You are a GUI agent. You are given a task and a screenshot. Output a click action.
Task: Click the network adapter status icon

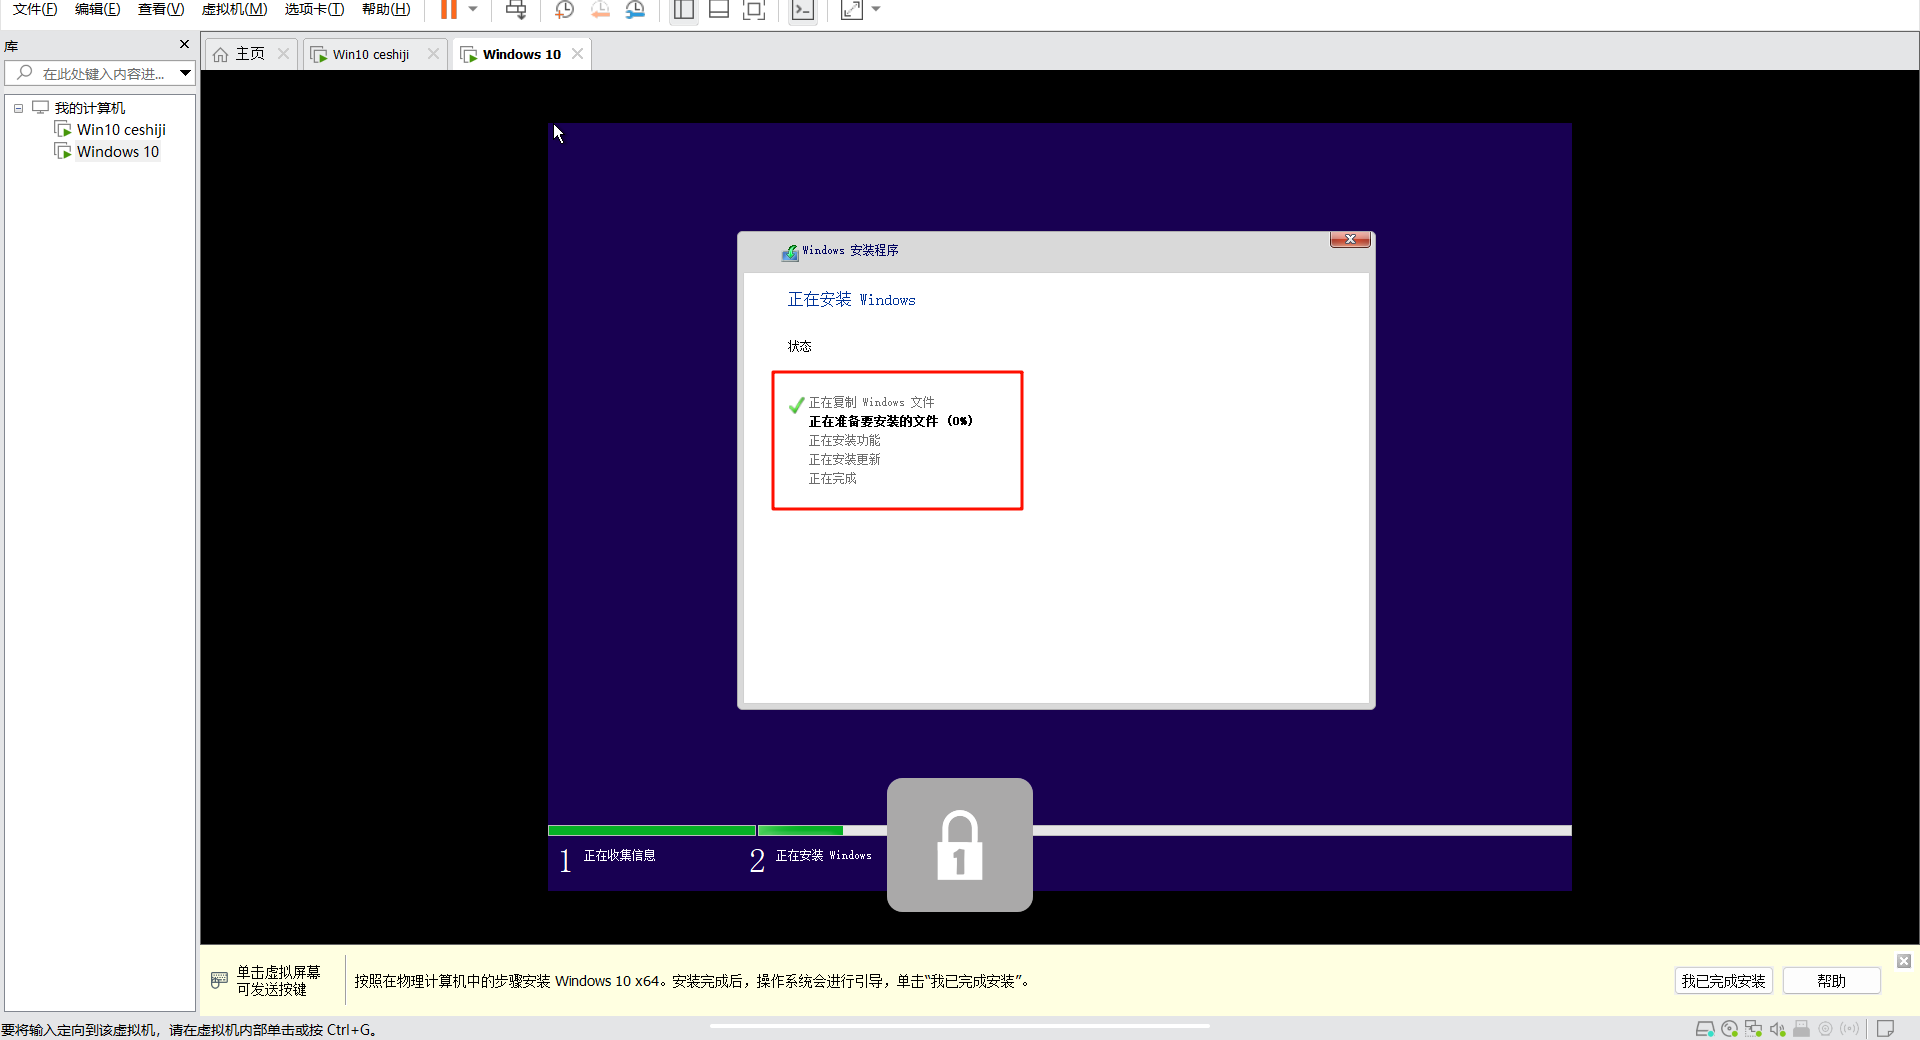[x=1753, y=1029]
